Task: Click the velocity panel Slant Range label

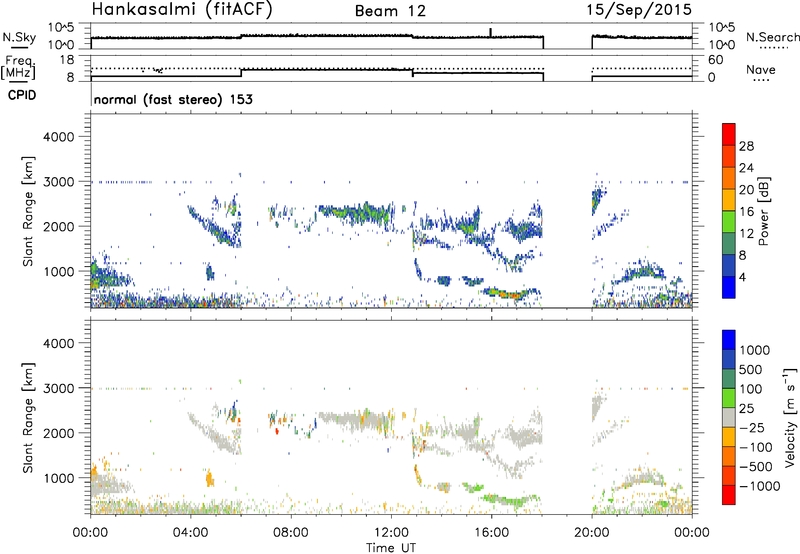Action: point(28,418)
